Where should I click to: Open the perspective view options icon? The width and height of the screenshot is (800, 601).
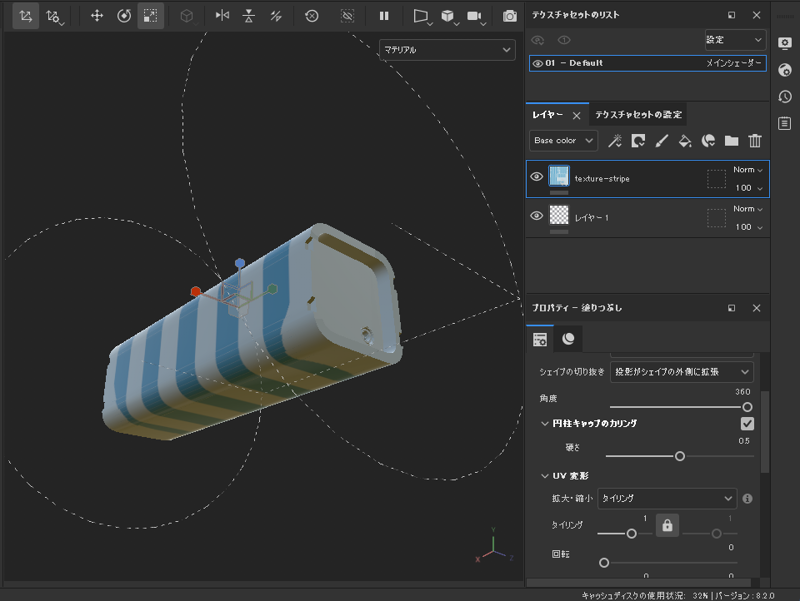[422, 16]
